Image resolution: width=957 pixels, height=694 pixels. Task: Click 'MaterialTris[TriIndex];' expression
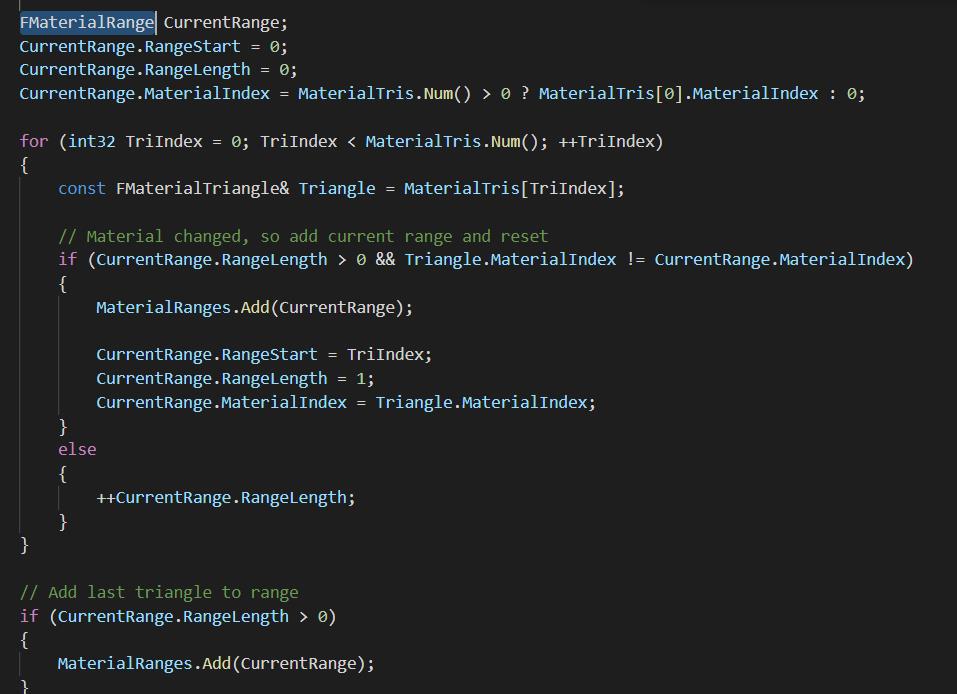click(514, 189)
